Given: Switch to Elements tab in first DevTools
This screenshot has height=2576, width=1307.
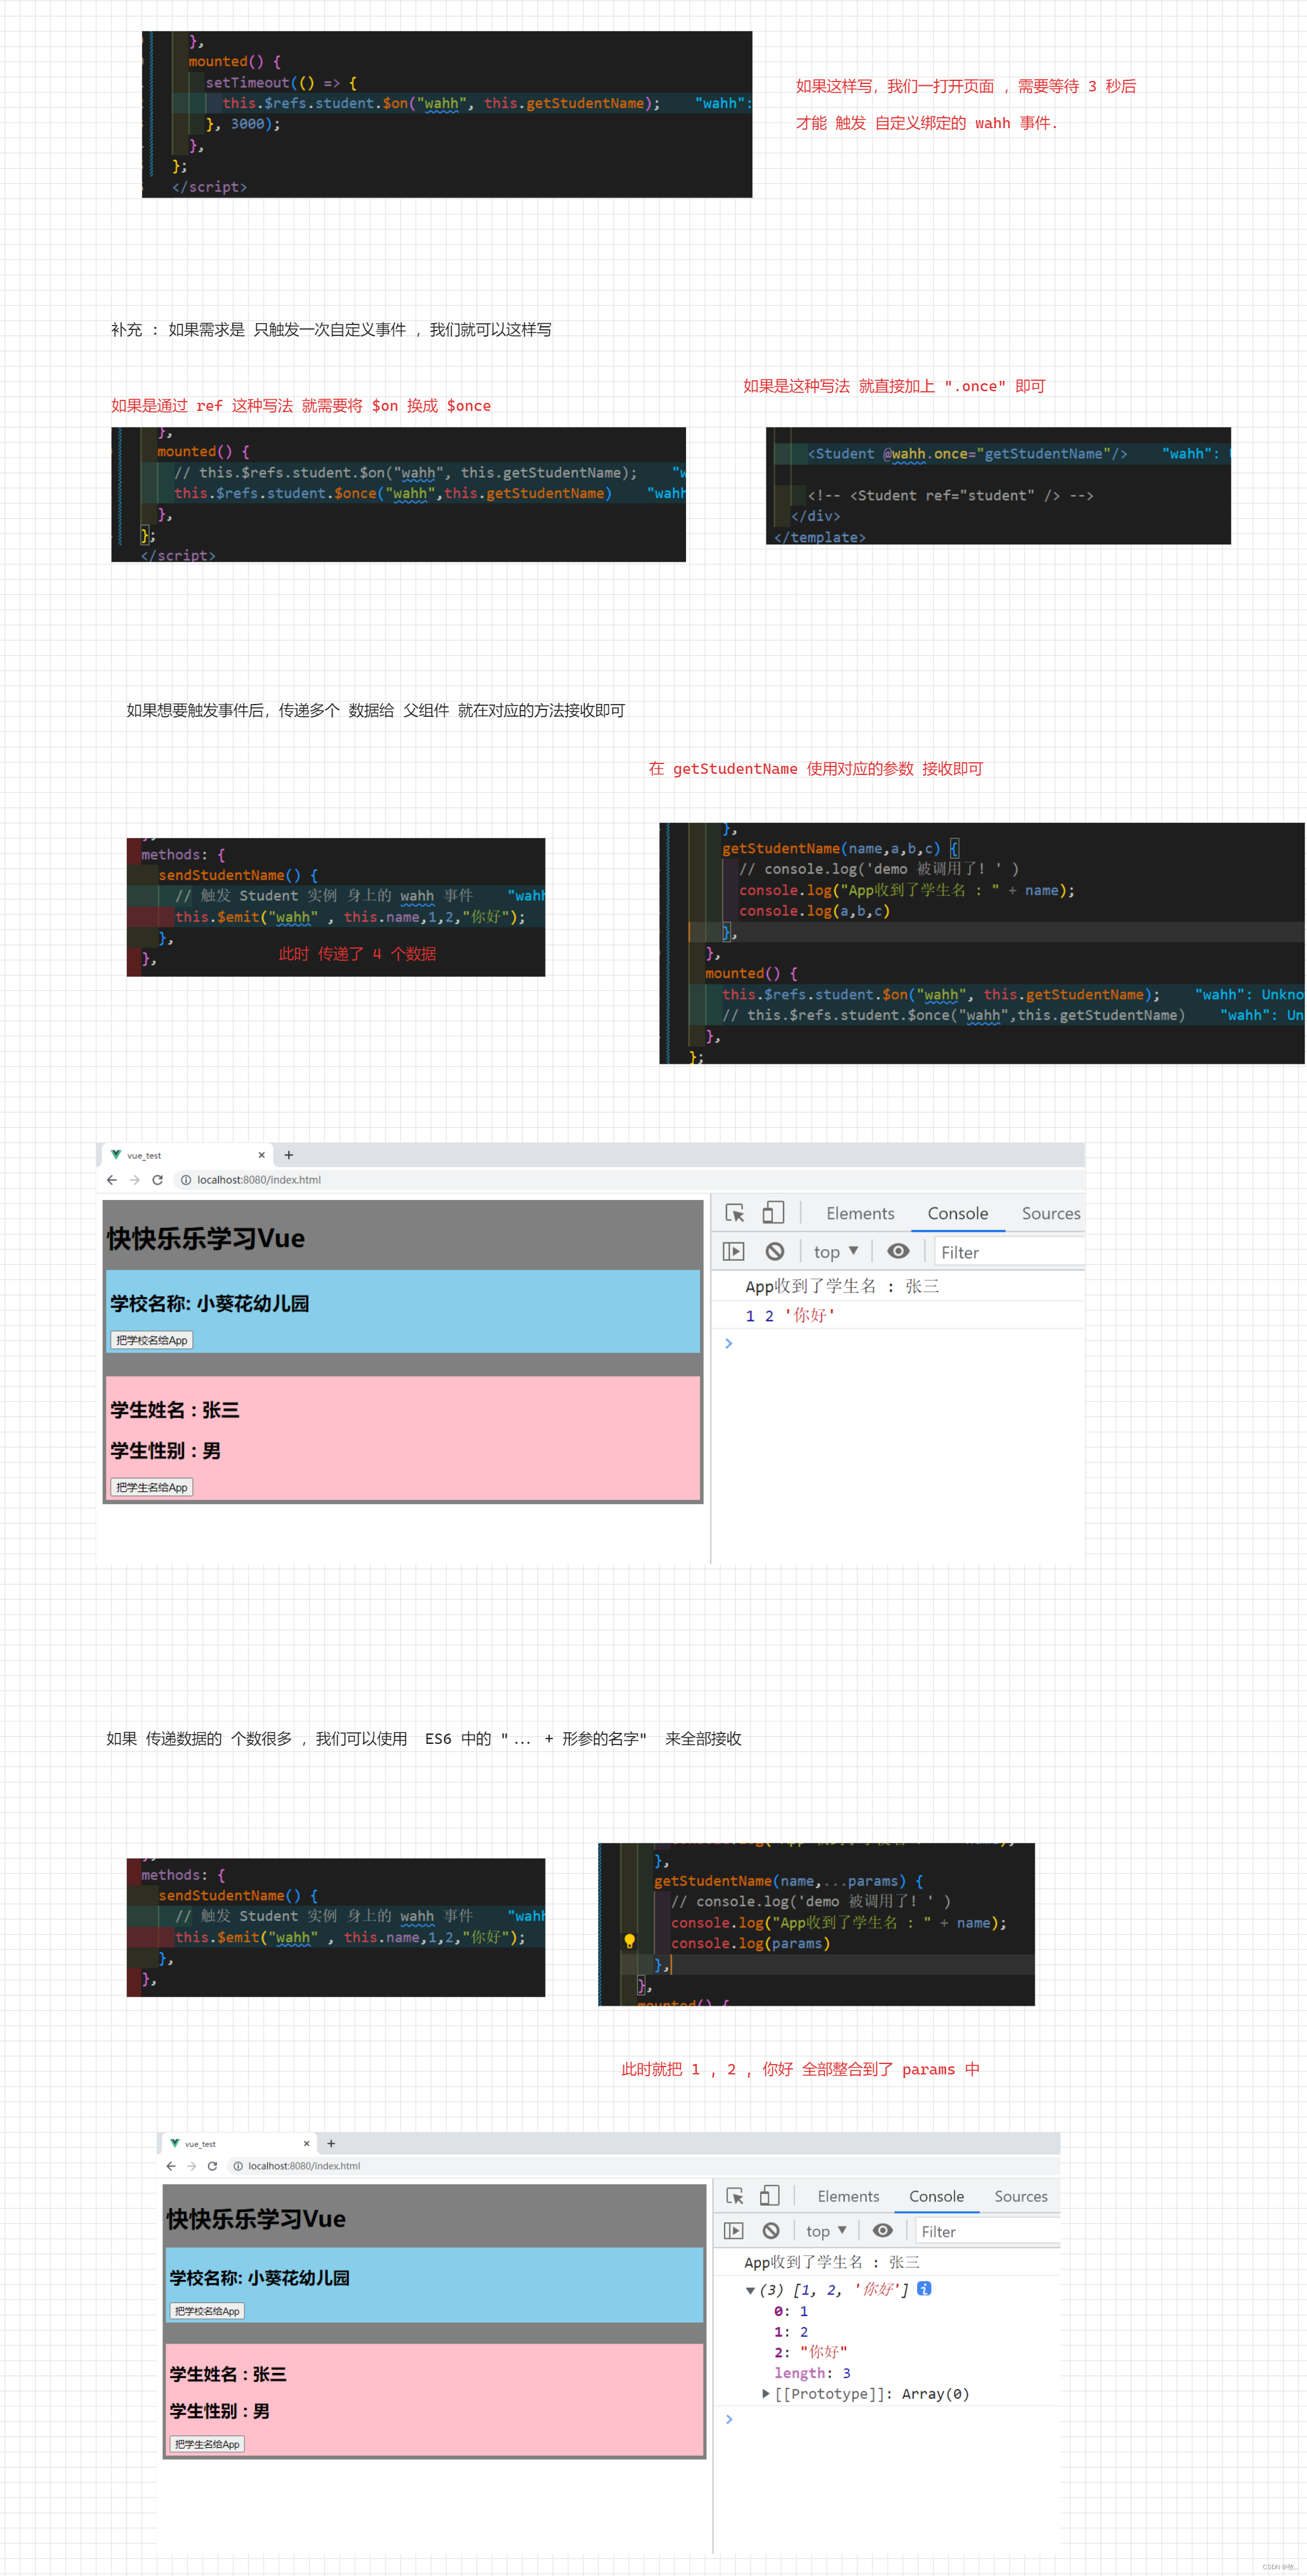Looking at the screenshot, I should [x=860, y=1213].
